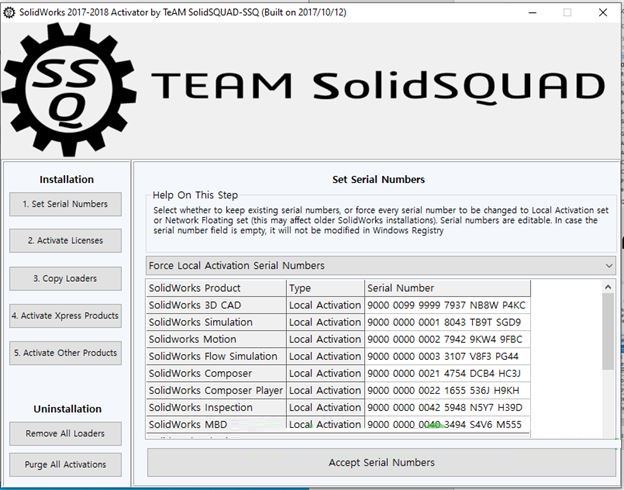Image resolution: width=624 pixels, height=490 pixels.
Task: Click Remove All Loaders button
Action: 65,433
